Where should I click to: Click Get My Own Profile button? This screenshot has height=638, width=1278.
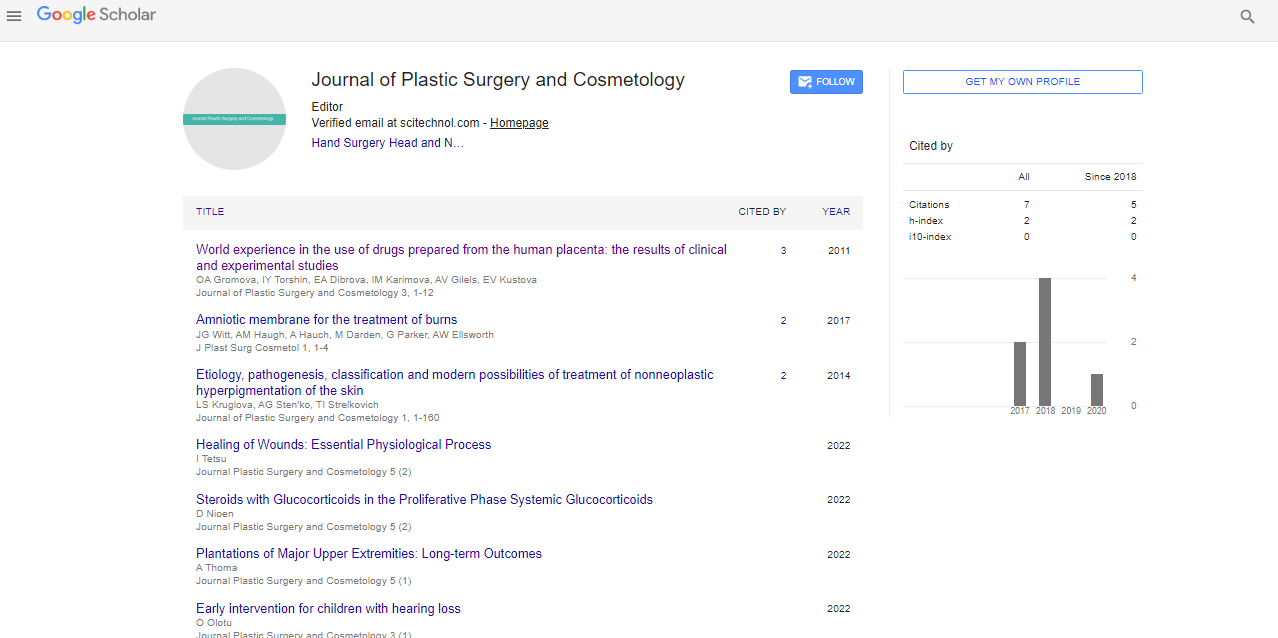[1022, 82]
